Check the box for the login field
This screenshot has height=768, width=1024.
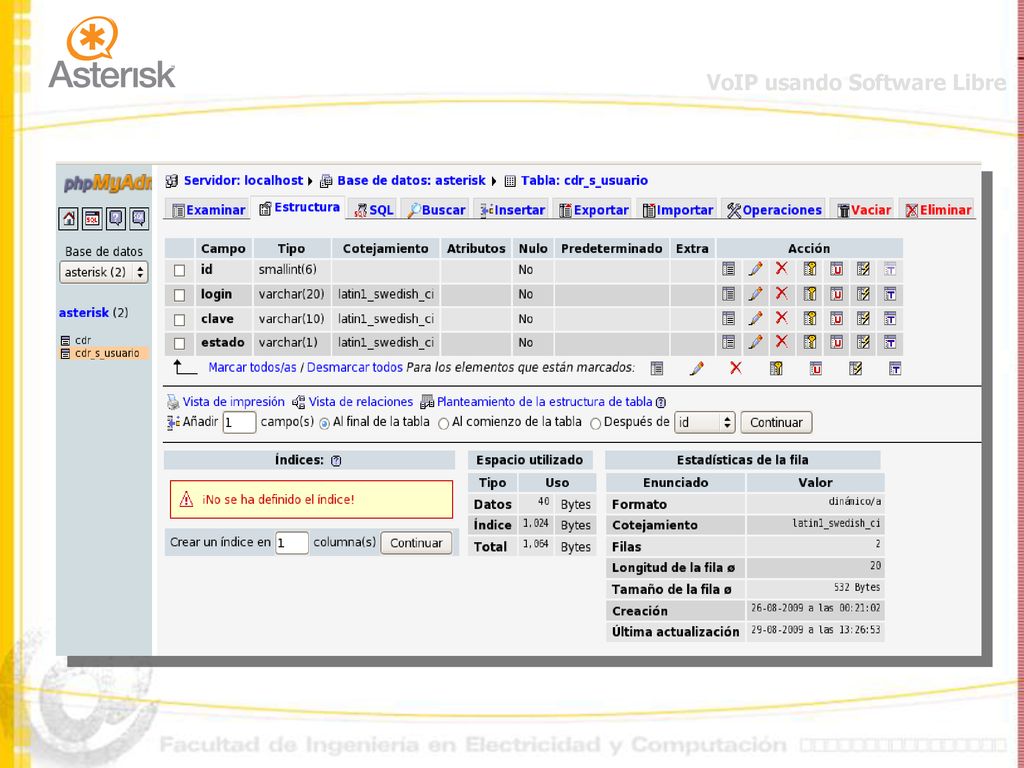tap(180, 295)
